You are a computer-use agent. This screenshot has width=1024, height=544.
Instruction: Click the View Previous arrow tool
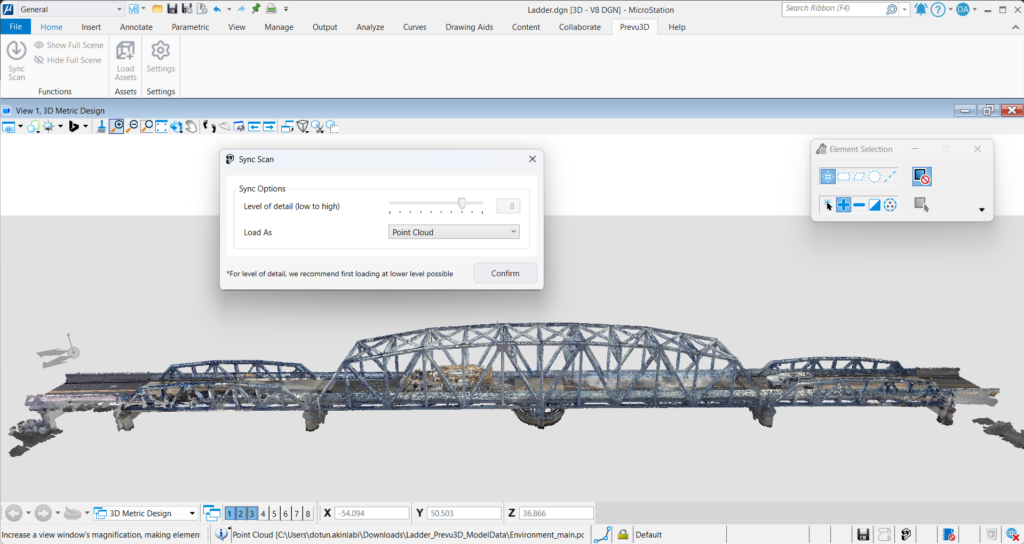click(254, 127)
